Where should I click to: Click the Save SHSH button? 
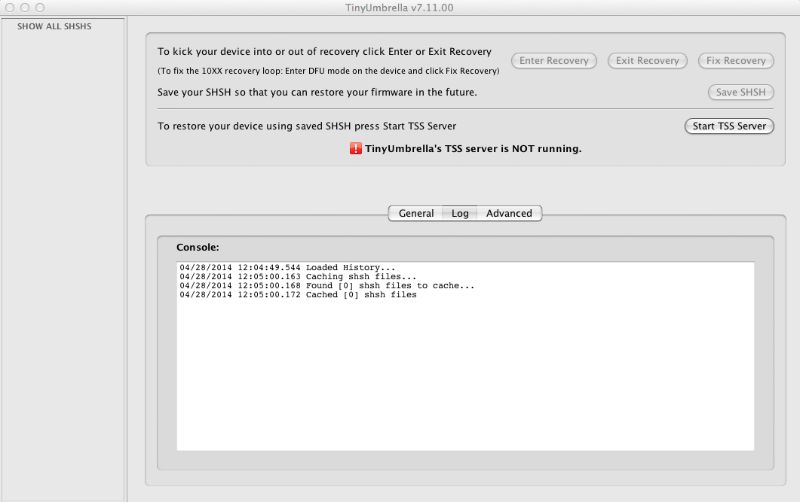(741, 93)
